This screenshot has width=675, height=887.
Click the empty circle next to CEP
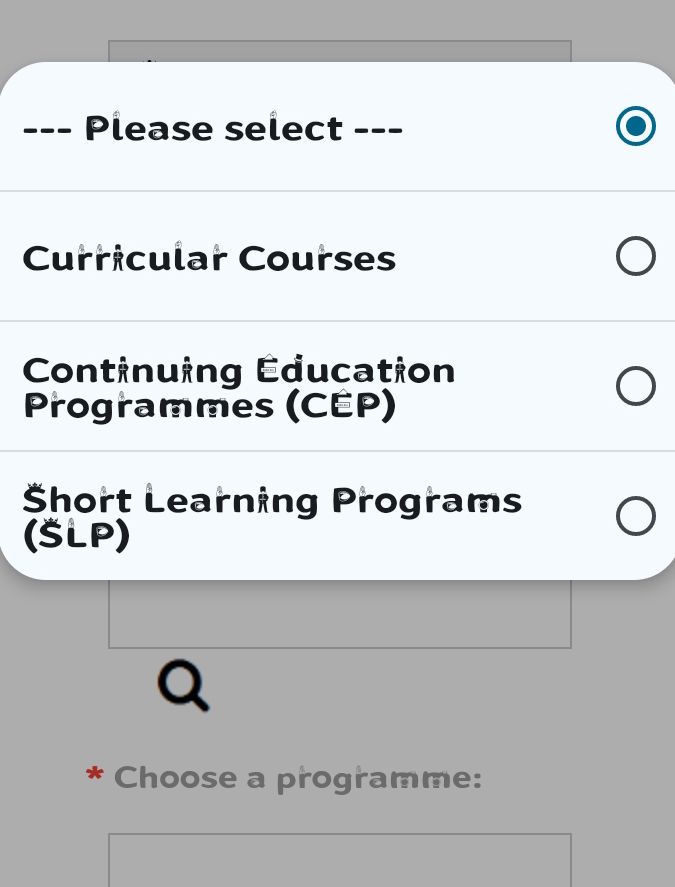click(636, 386)
